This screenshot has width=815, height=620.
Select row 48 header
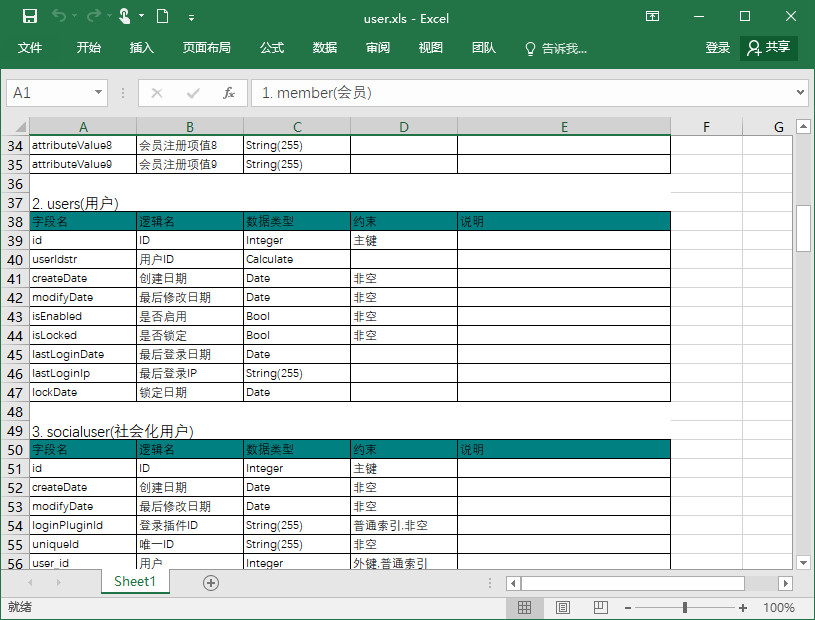point(15,412)
